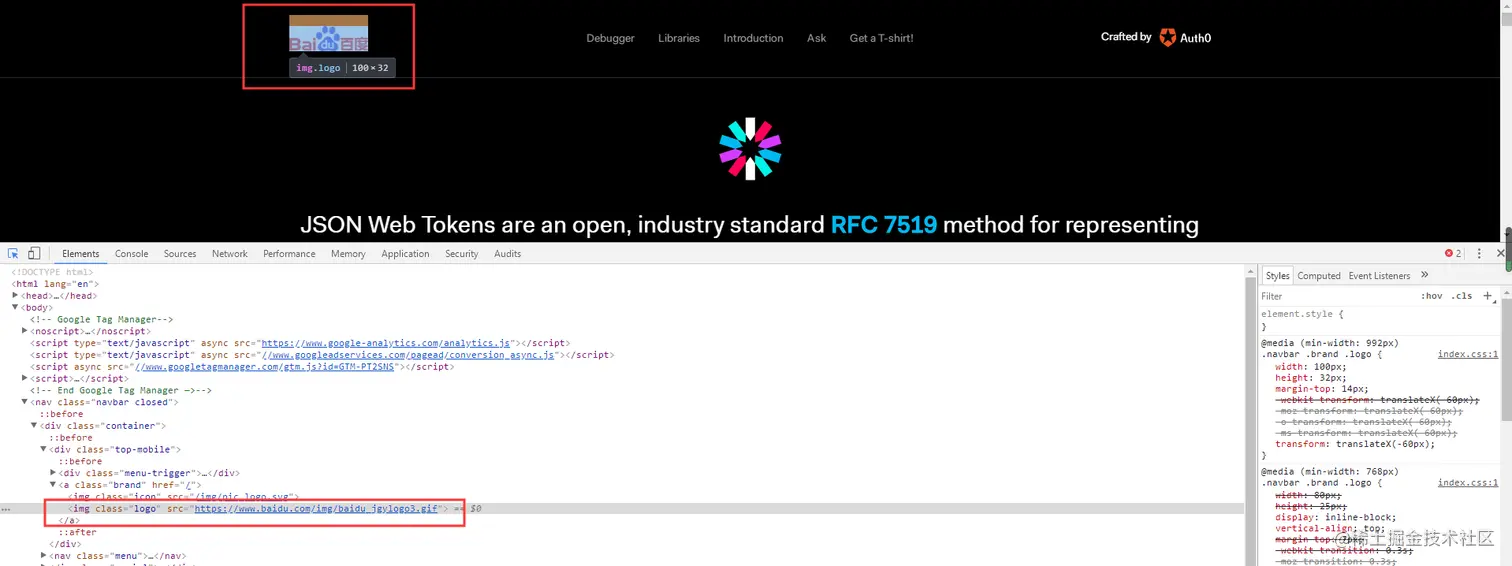Click the RFC 7519 link in headline
This screenshot has width=1512, height=566.
pyautogui.click(x=884, y=224)
